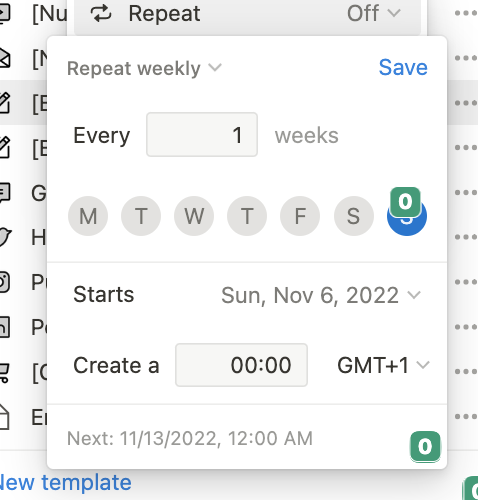This screenshot has height=500, width=478.
Task: Toggle Saturday in the weekday selector
Action: pyautogui.click(x=354, y=216)
